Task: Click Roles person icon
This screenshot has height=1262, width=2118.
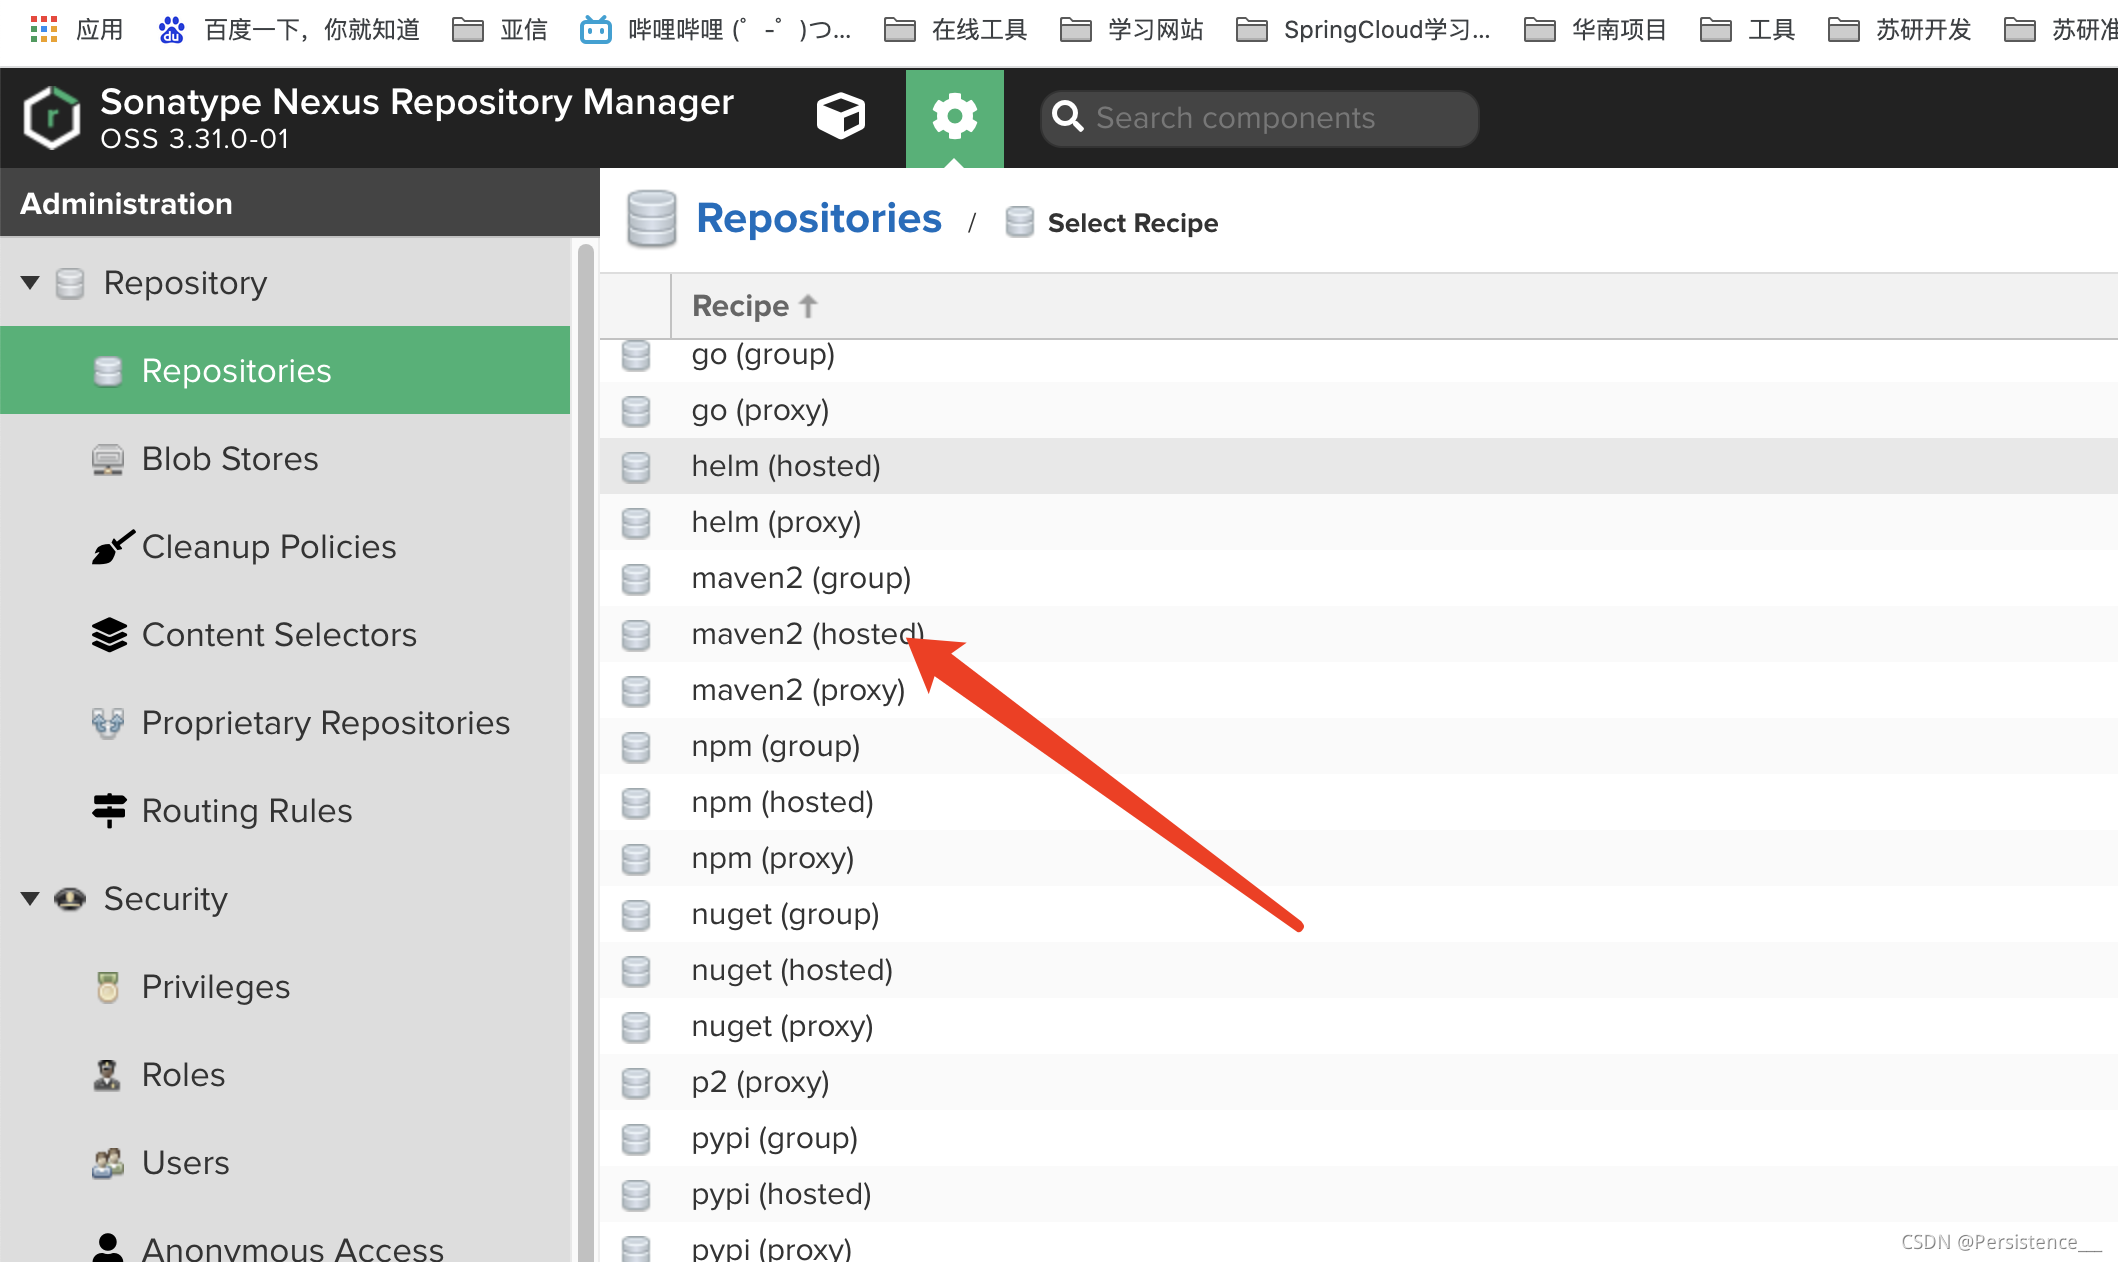Action: click(x=107, y=1075)
